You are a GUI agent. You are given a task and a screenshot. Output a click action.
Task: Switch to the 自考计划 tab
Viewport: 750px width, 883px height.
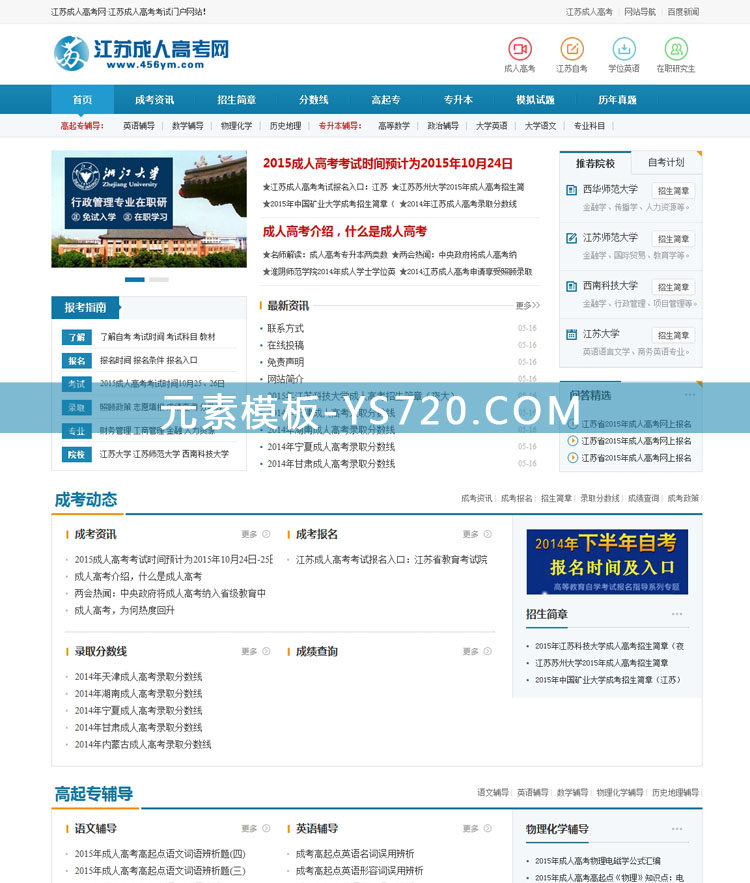[x=666, y=163]
